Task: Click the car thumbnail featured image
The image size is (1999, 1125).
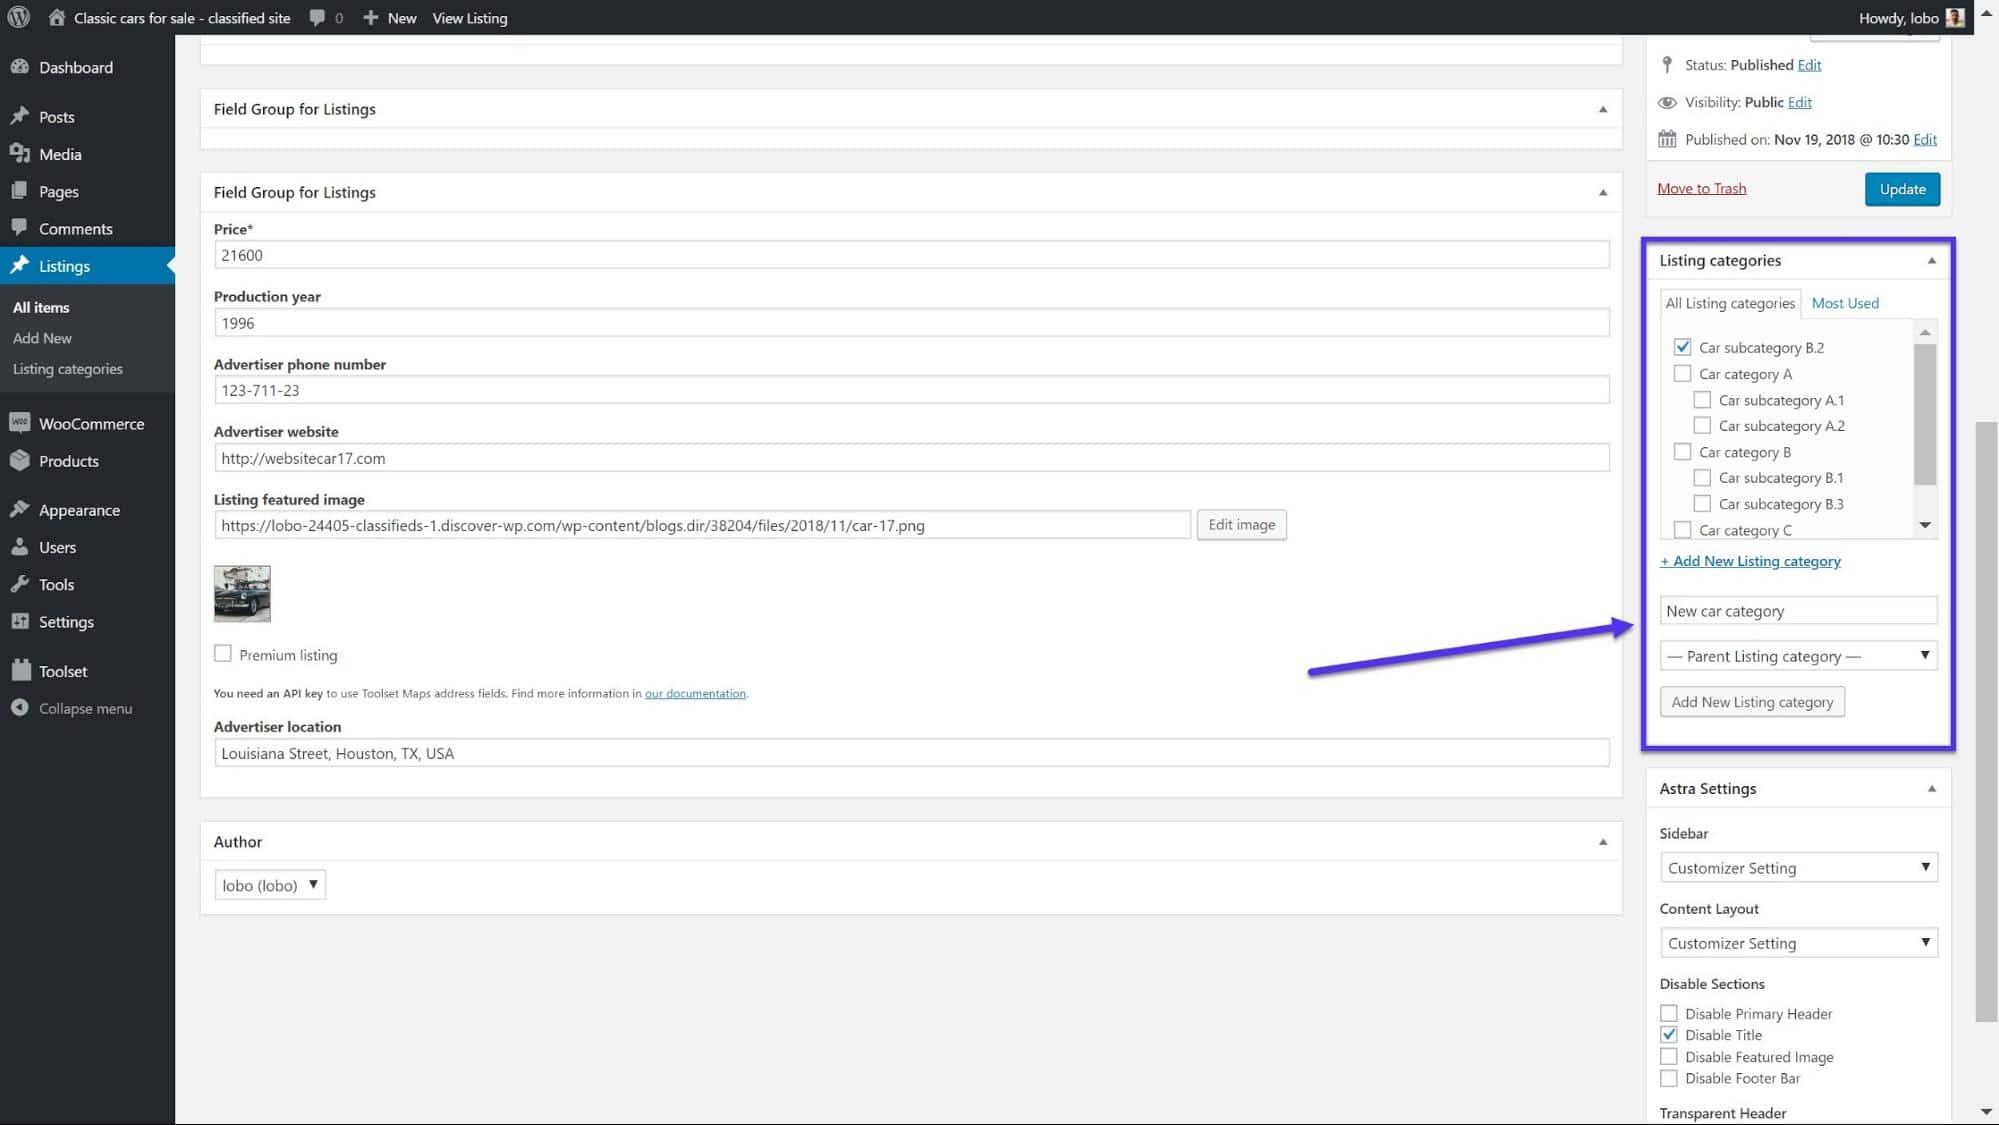Action: (x=242, y=593)
